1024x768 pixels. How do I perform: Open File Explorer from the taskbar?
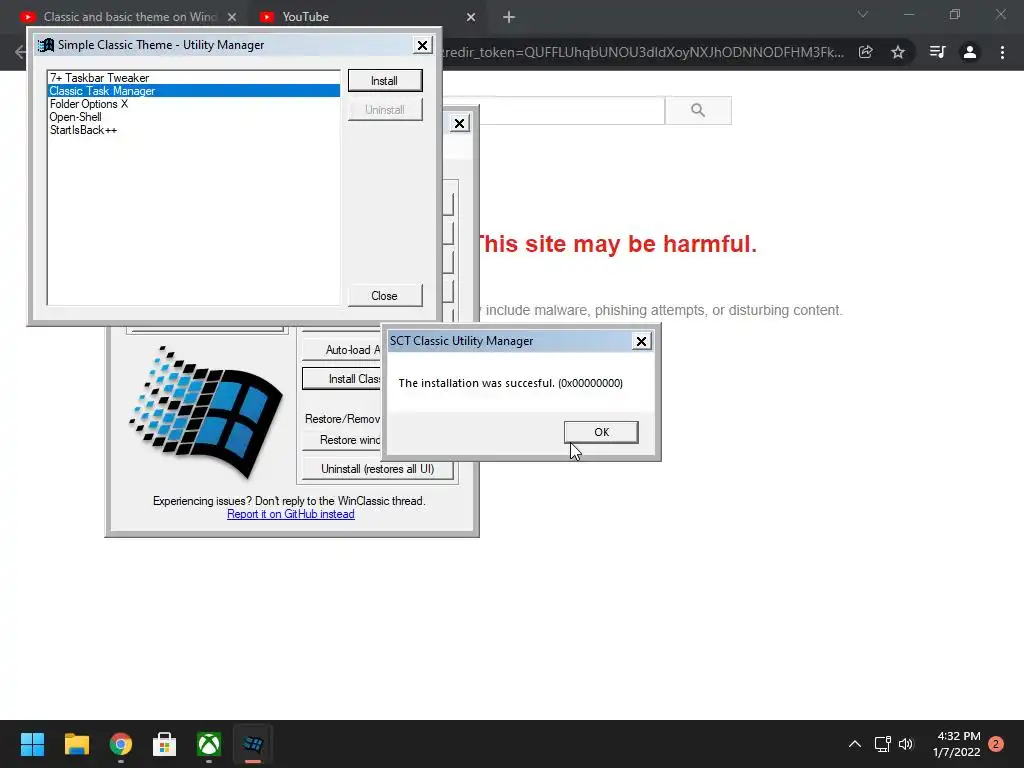click(76, 744)
